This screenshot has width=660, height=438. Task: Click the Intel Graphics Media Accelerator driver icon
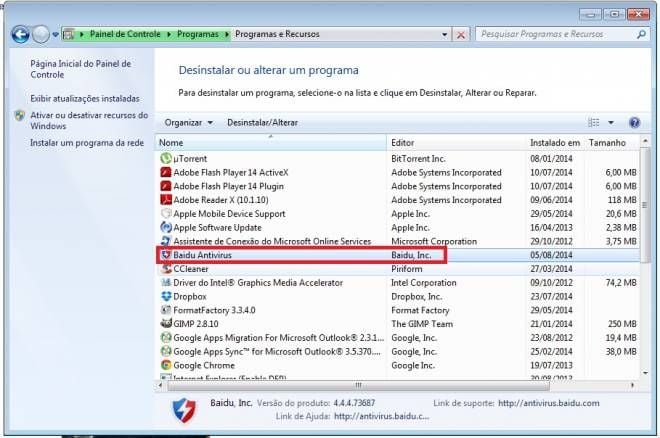point(166,282)
